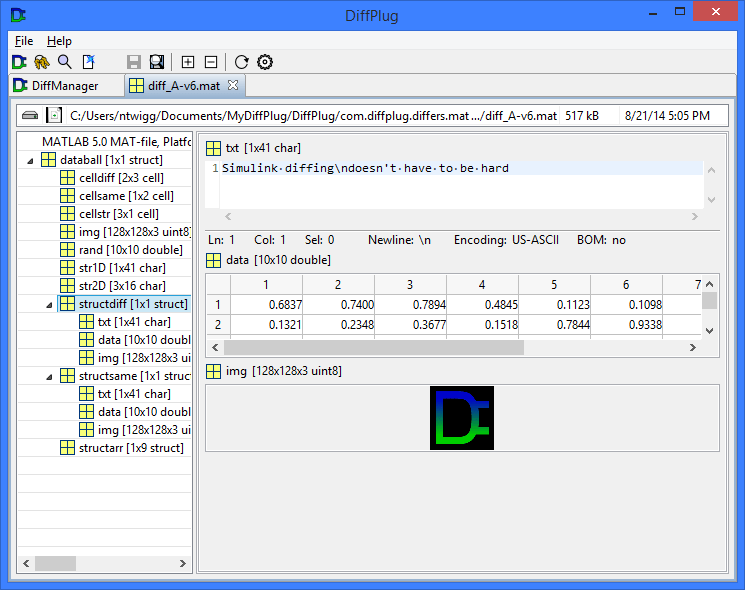This screenshot has width=745, height=590.
Task: Click data table column header 5
Action: [554, 285]
